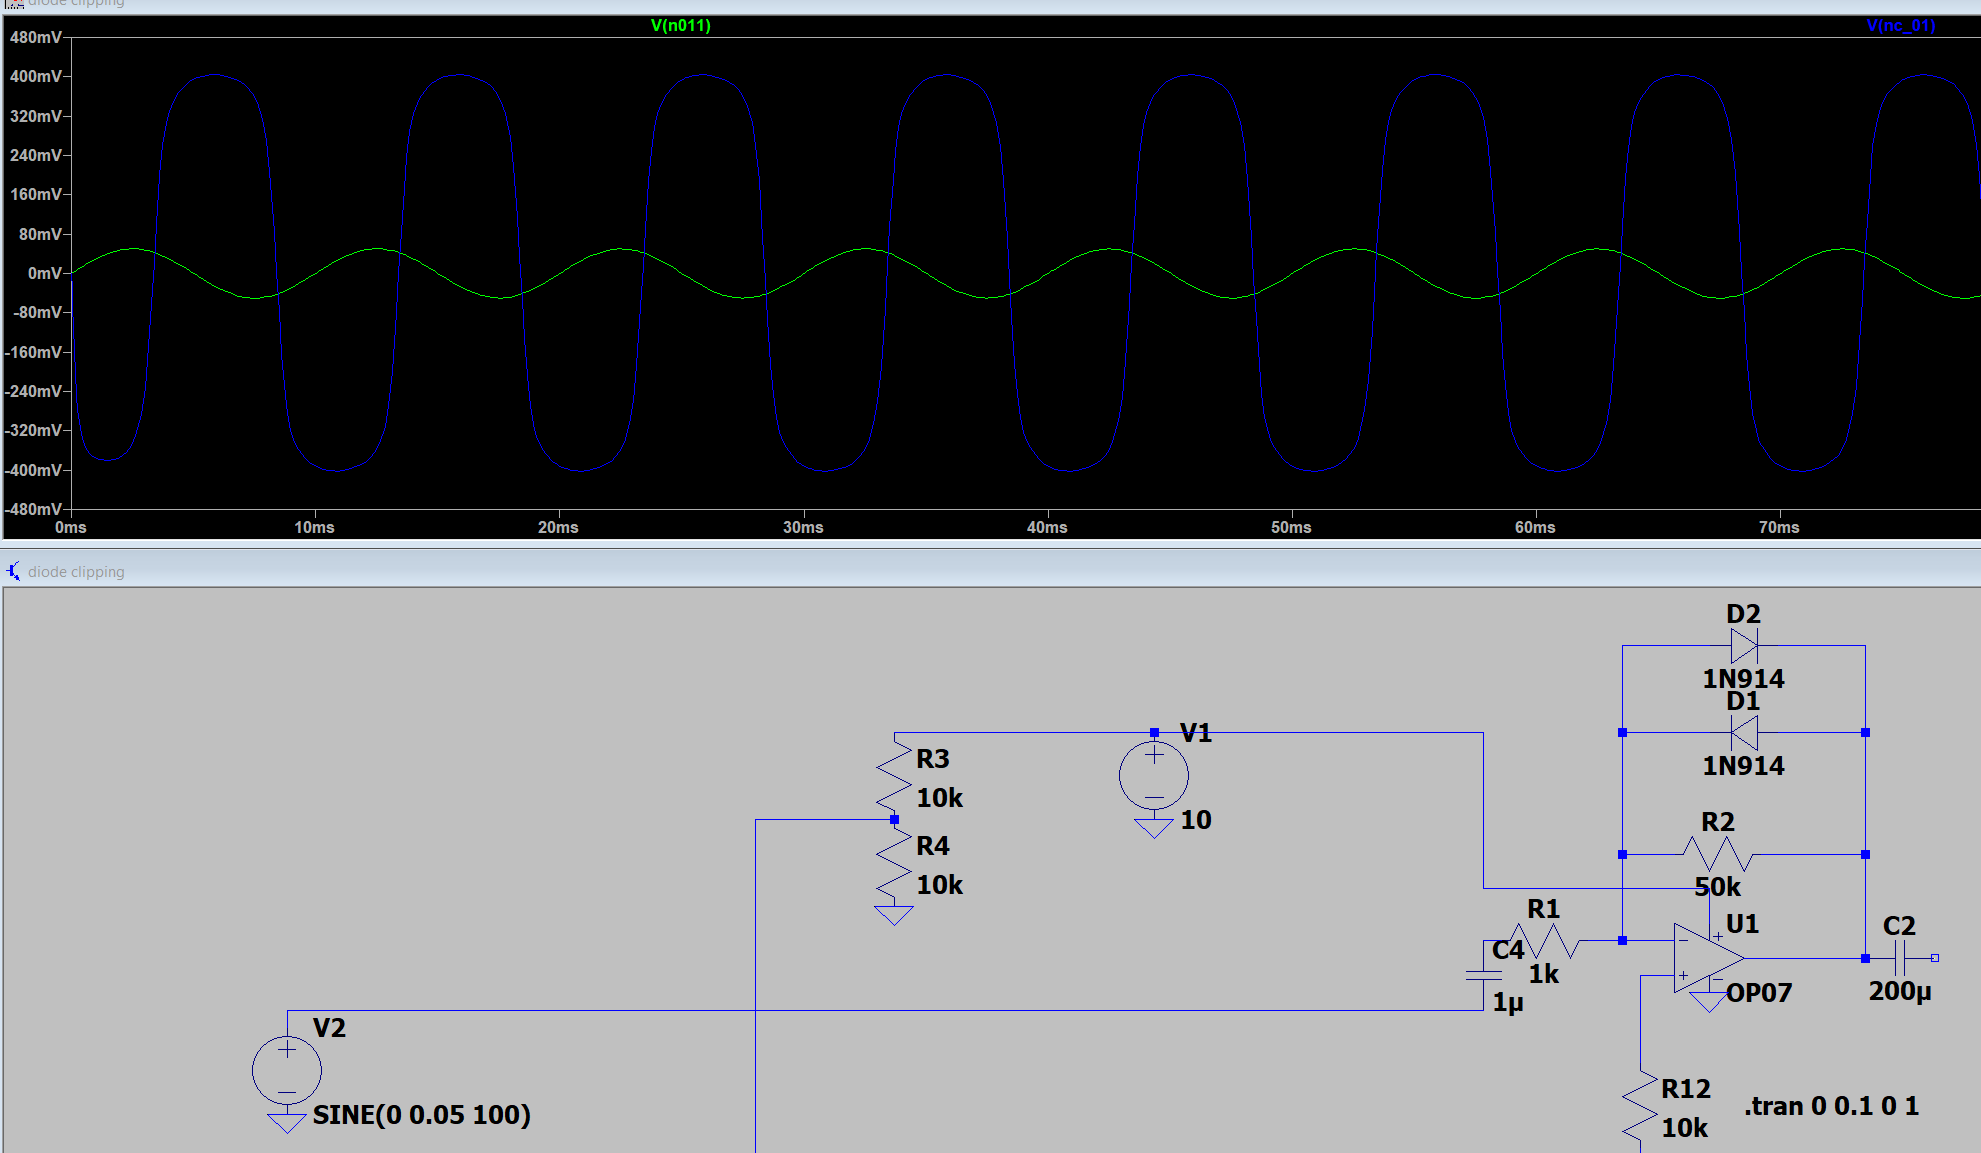Click the SINE(0 0.05 100) value text
The height and width of the screenshot is (1153, 1981).
click(x=421, y=1115)
